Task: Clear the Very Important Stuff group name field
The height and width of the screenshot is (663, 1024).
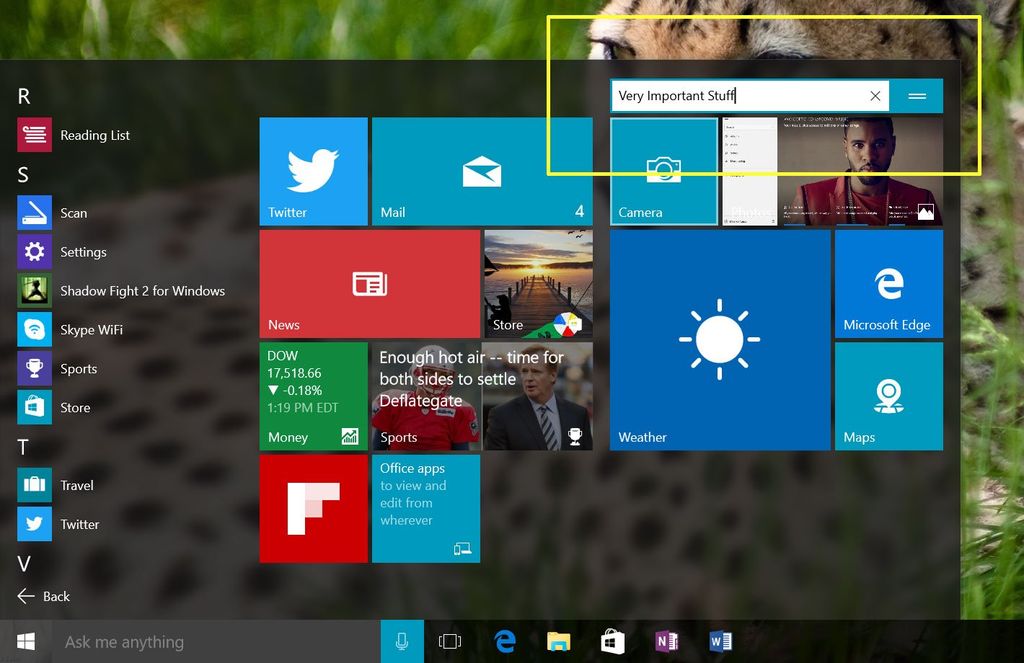Action: tap(875, 96)
